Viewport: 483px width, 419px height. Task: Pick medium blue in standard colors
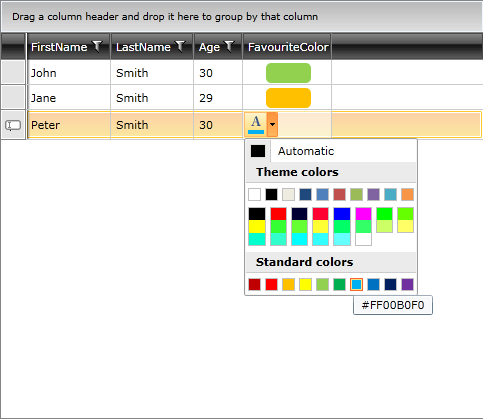click(x=373, y=284)
